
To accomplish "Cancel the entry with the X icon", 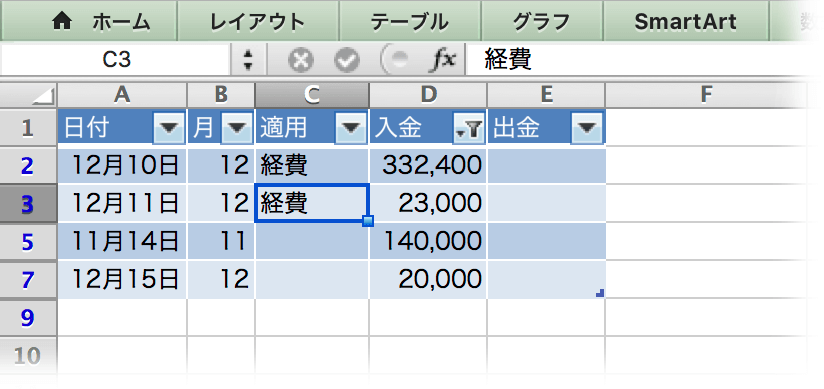I will pos(301,61).
